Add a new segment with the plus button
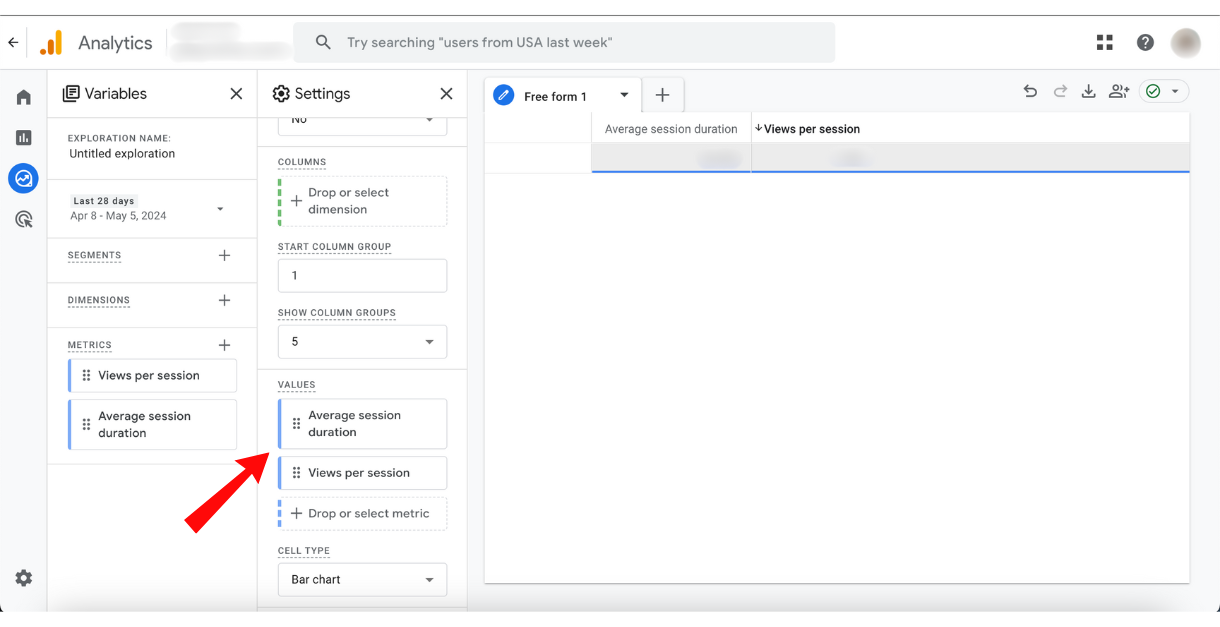 [x=224, y=256]
